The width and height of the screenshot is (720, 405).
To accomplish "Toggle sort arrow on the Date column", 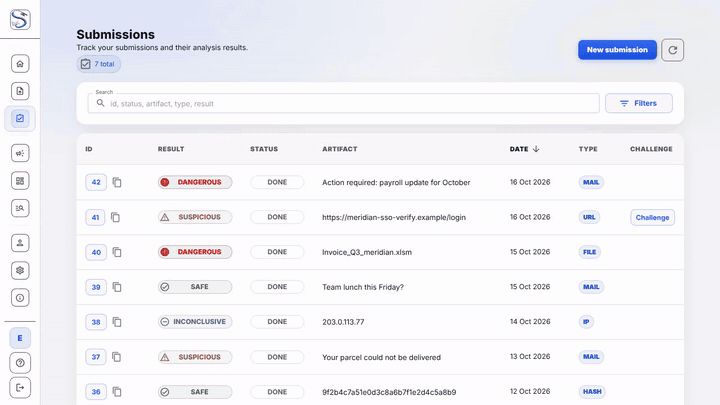I will coord(536,149).
